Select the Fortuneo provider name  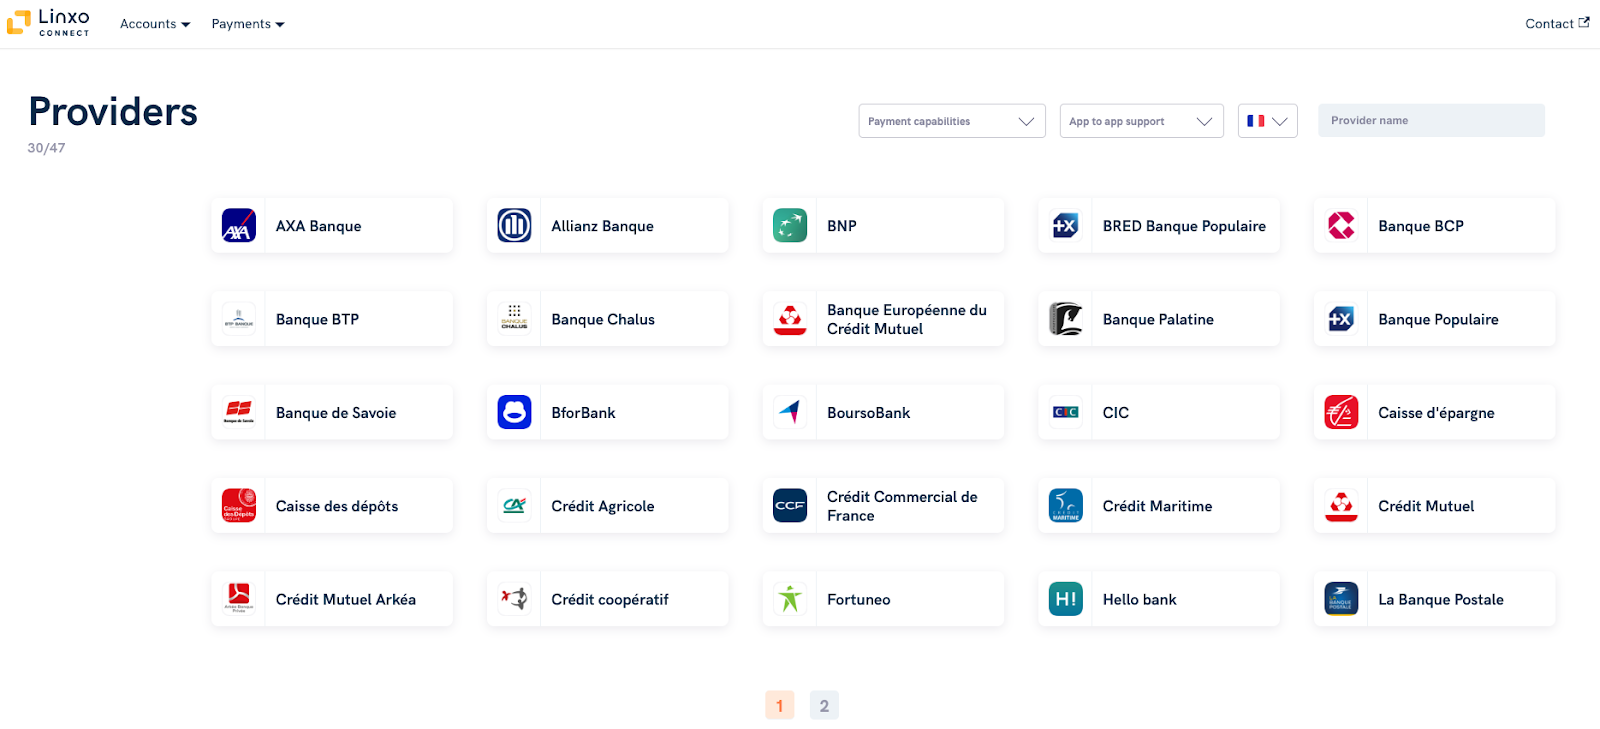point(858,599)
